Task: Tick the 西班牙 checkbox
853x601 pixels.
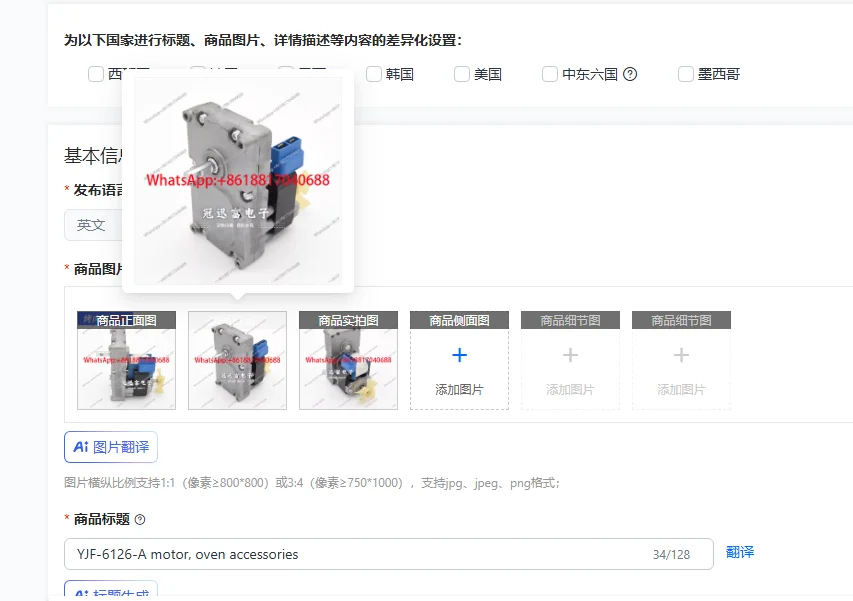Action: point(96,74)
